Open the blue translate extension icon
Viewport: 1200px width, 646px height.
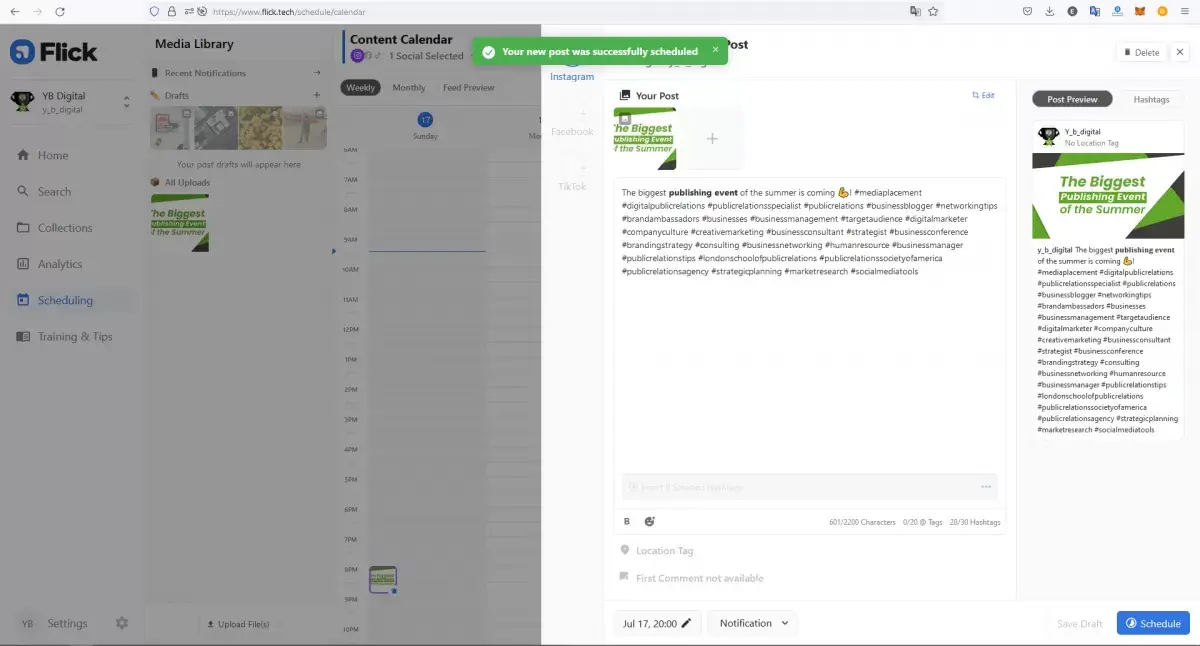coord(1095,11)
